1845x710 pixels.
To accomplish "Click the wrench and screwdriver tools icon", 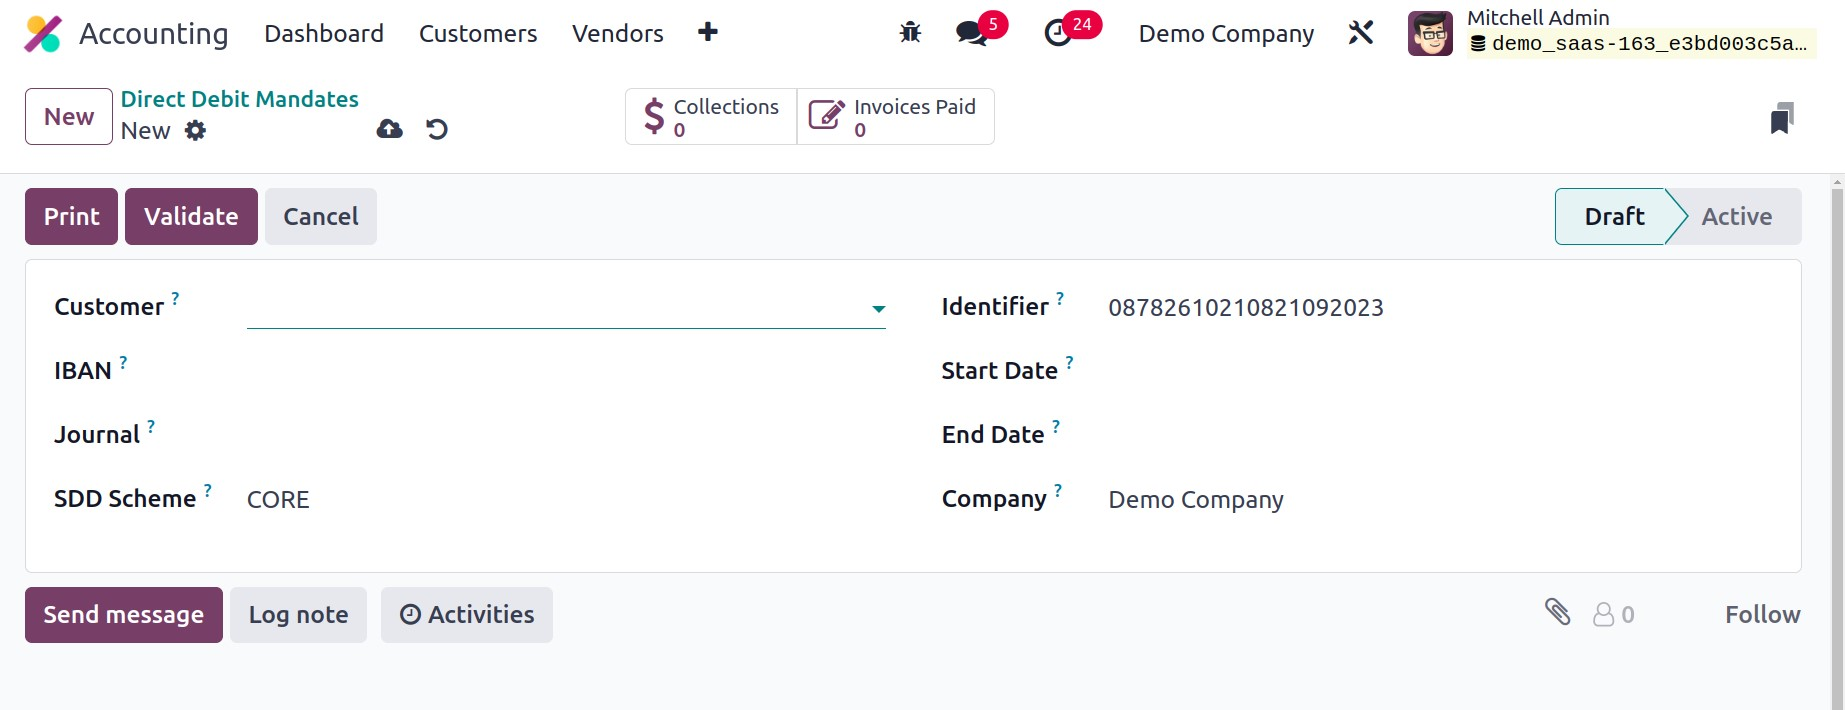I will point(1361,33).
